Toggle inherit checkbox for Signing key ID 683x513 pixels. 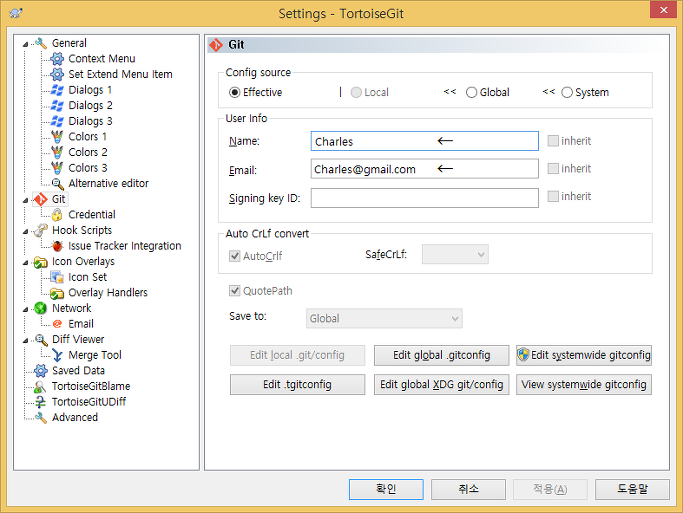pos(553,196)
